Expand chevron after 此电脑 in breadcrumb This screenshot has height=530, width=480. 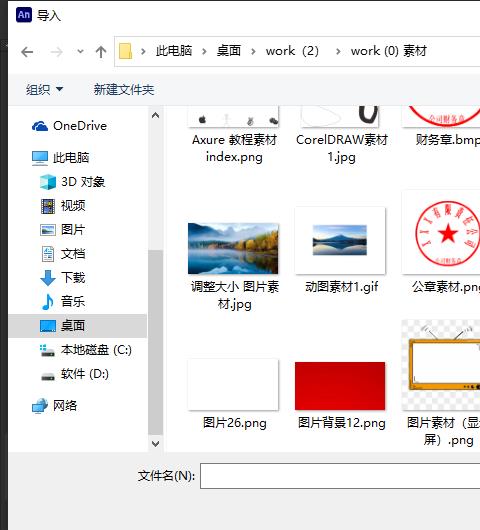[x=204, y=51]
